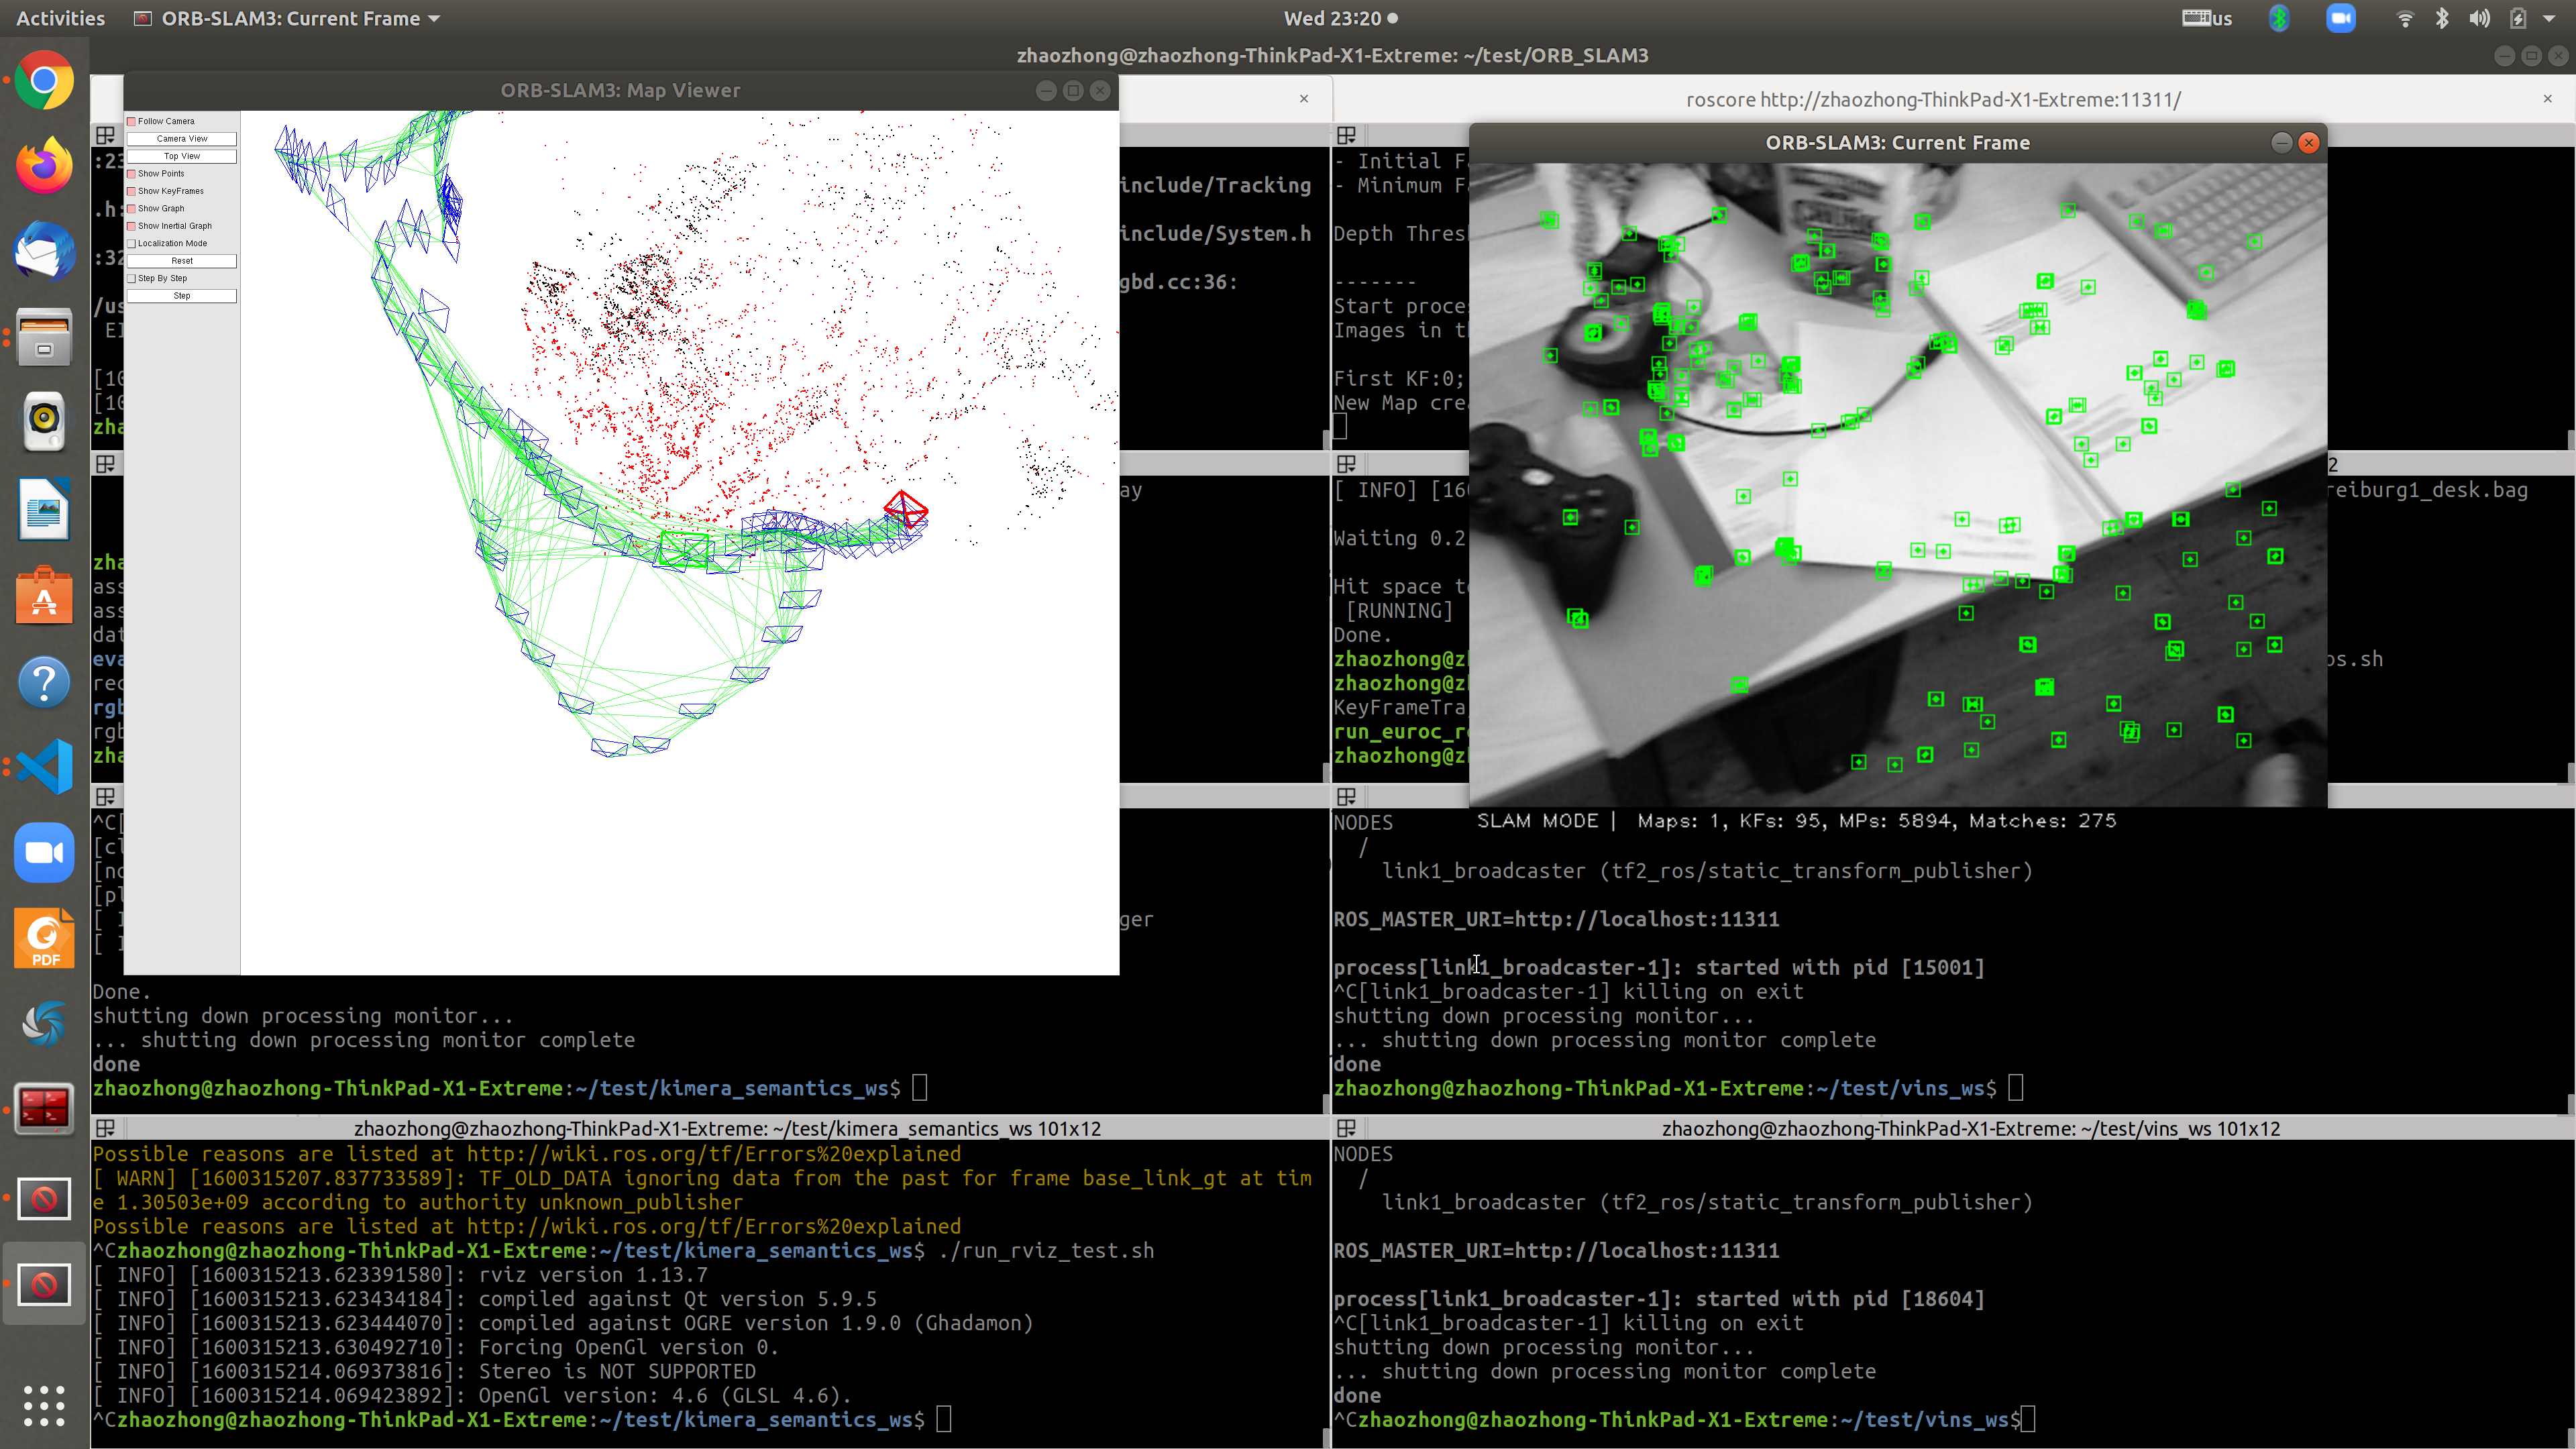Open Google Chrome from the dock
The height and width of the screenshot is (1449, 2576).
point(44,80)
